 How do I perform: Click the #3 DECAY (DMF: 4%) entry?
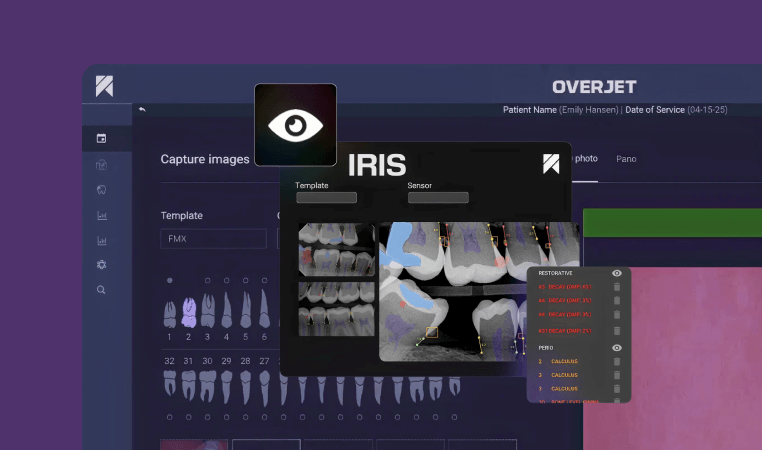tap(565, 287)
